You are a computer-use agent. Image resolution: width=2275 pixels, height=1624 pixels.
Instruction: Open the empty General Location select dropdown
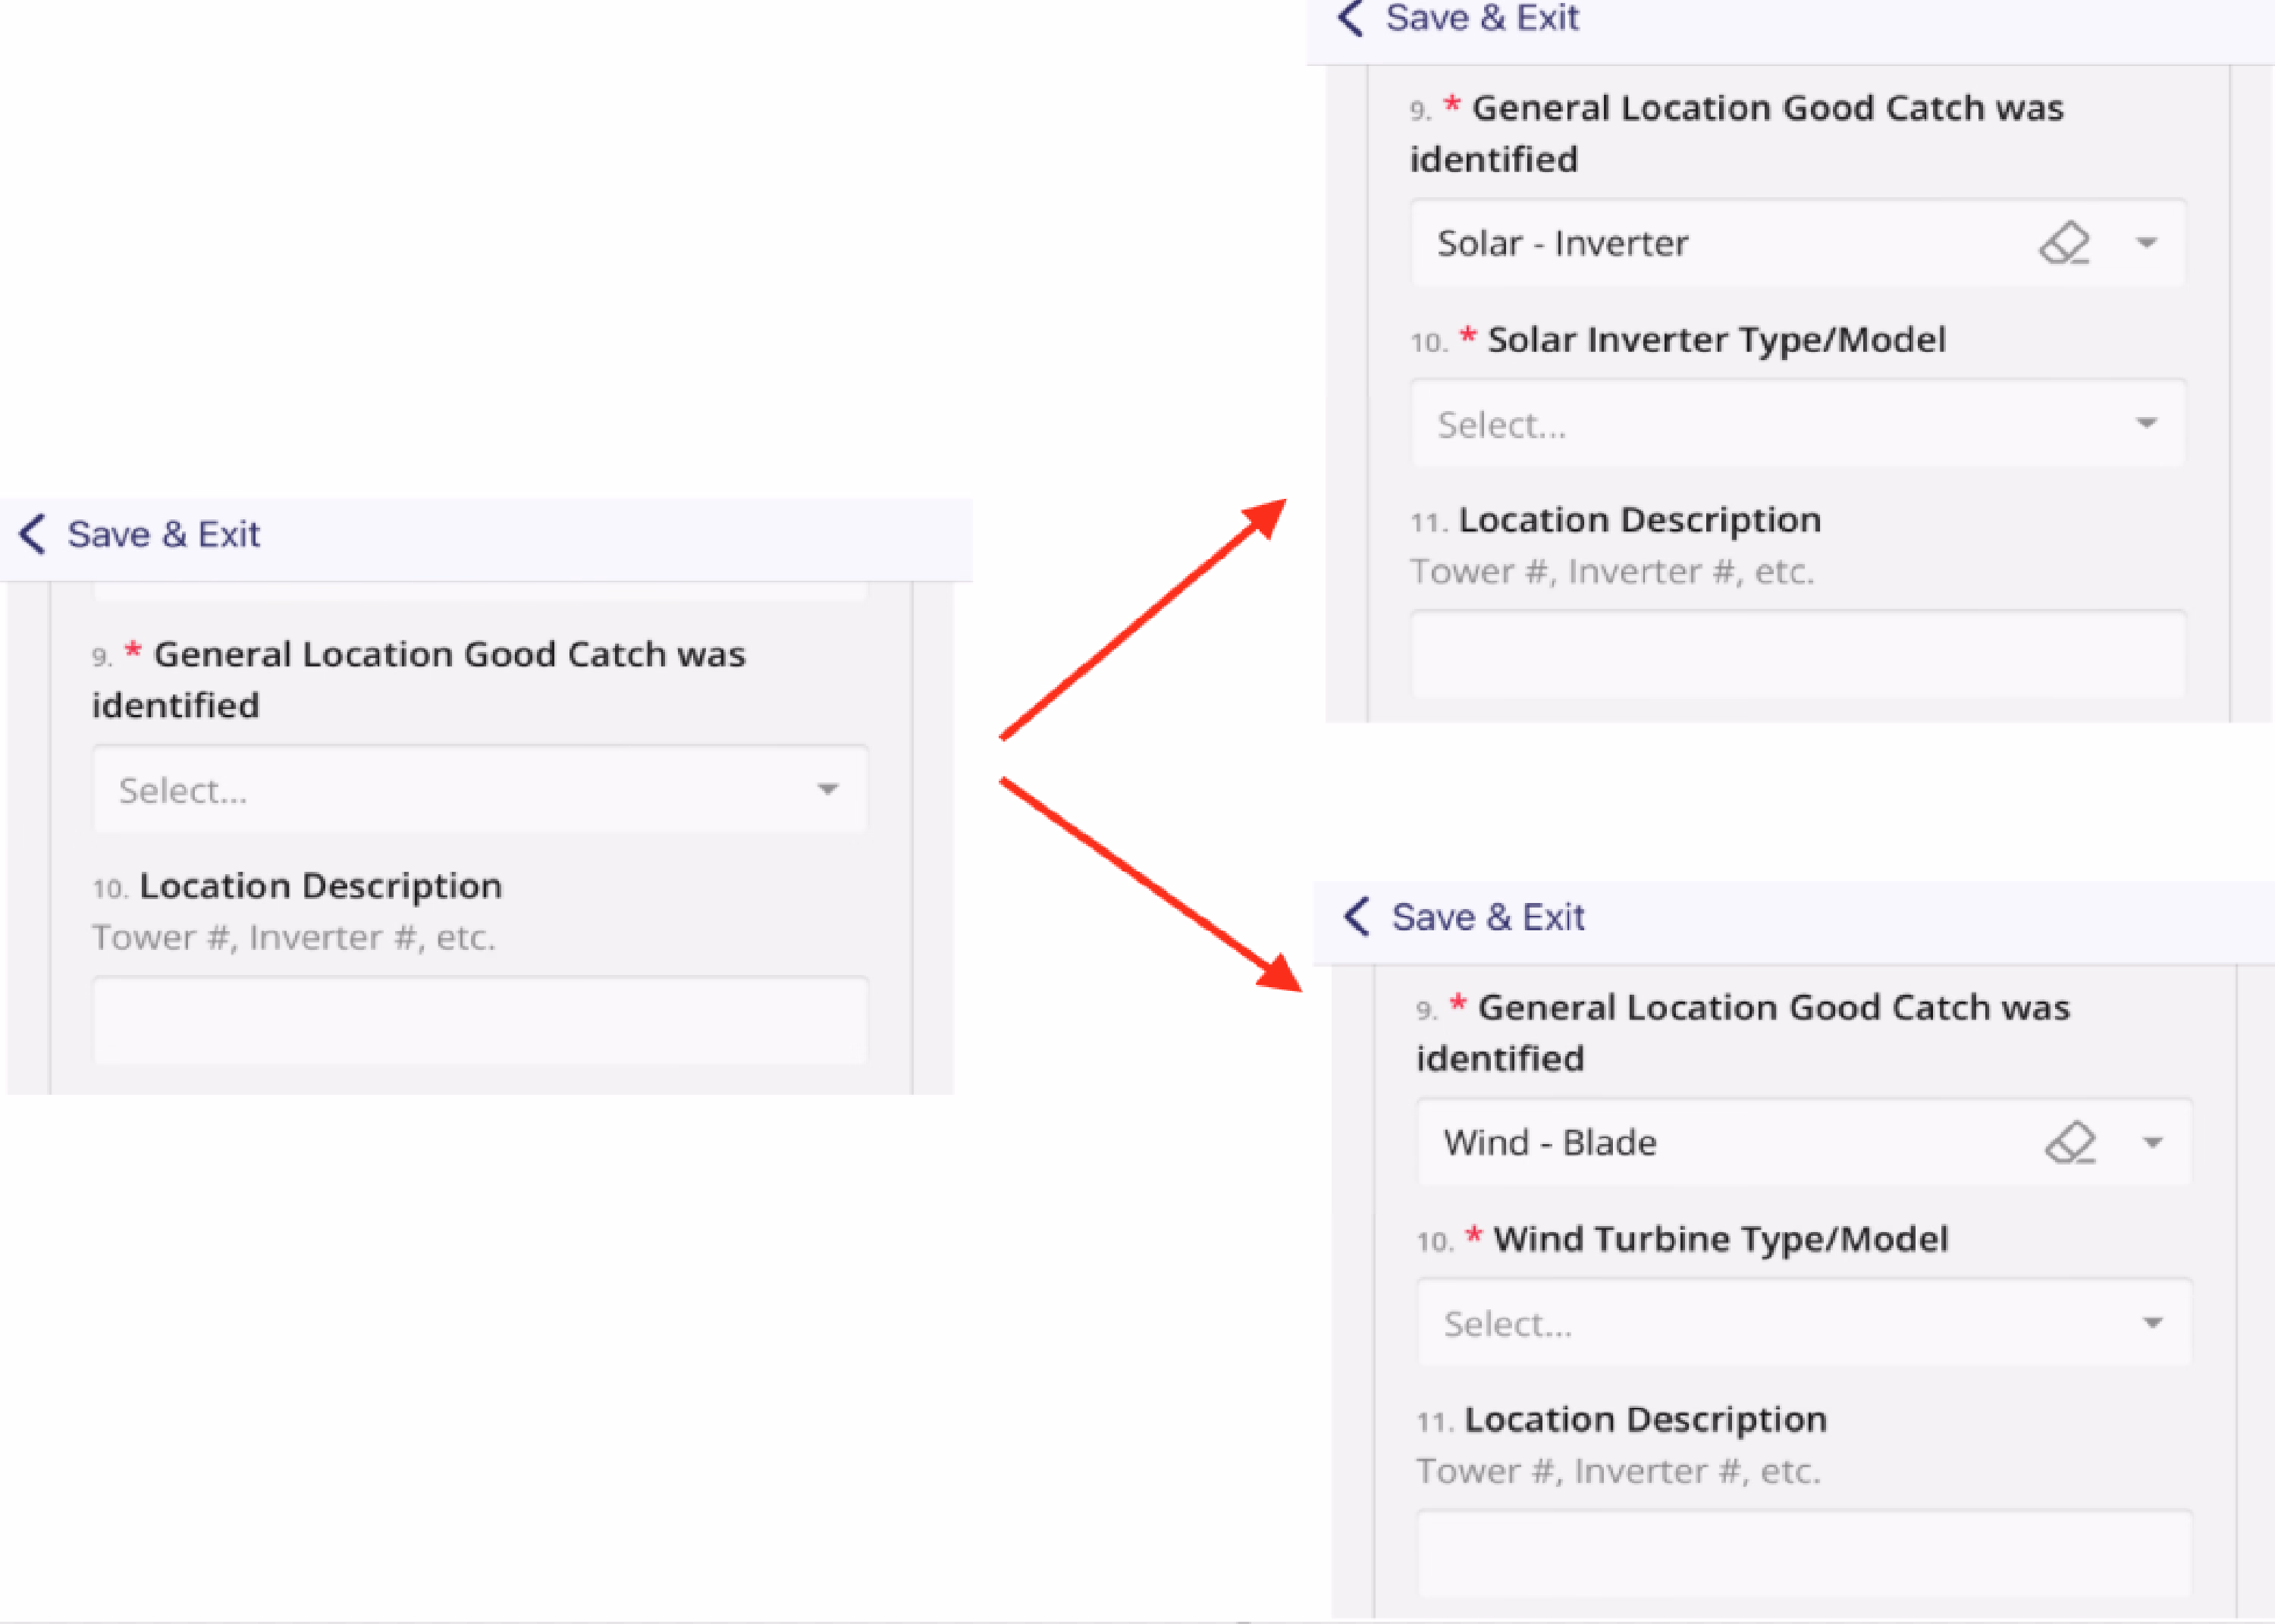[480, 789]
